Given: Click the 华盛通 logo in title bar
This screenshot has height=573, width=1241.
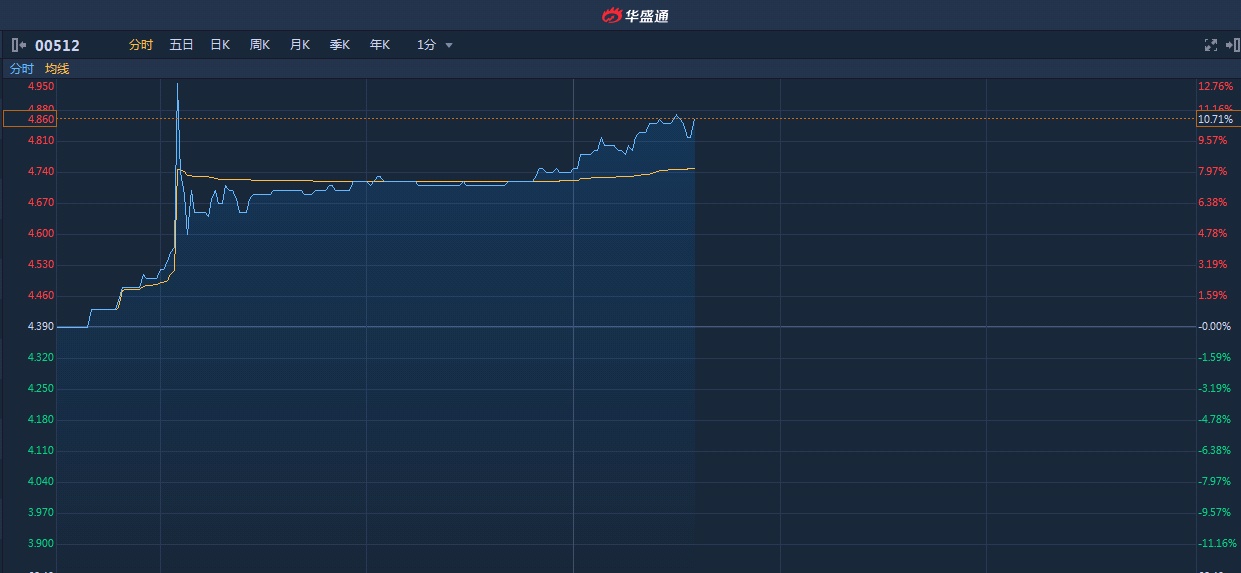Looking at the screenshot, I should tap(635, 15).
